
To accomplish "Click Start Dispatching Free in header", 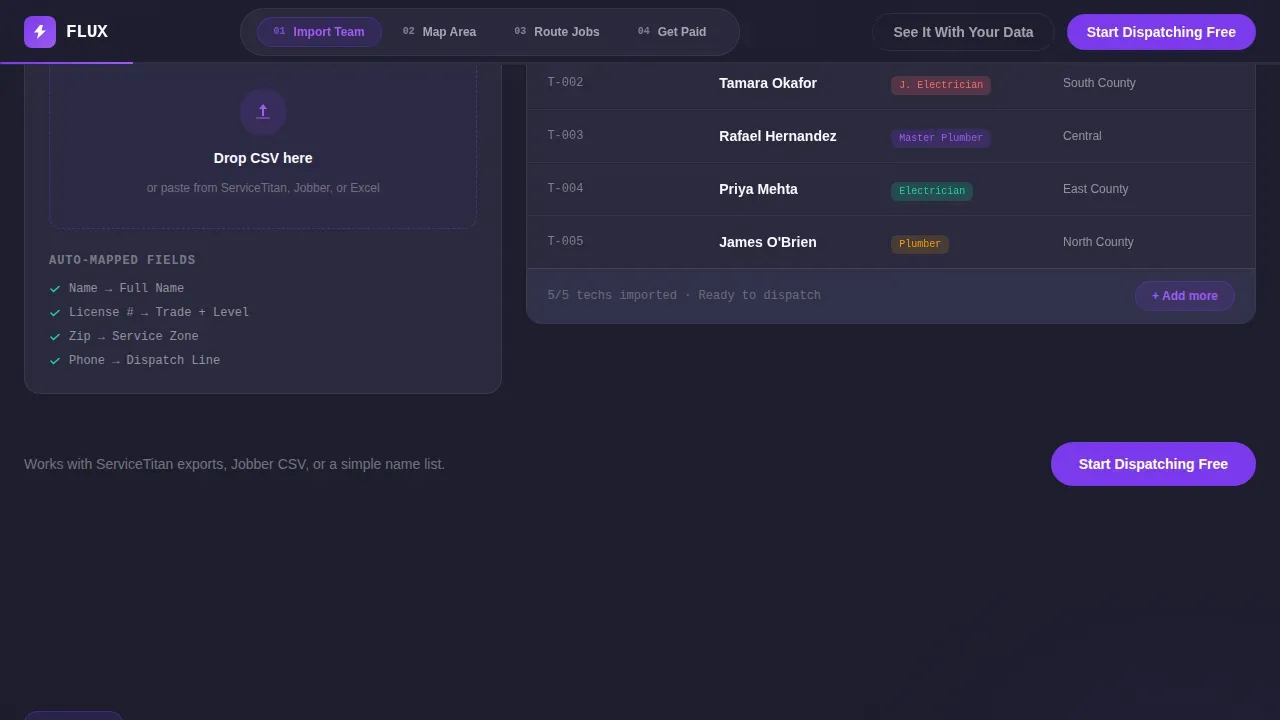I will 1161,32.
